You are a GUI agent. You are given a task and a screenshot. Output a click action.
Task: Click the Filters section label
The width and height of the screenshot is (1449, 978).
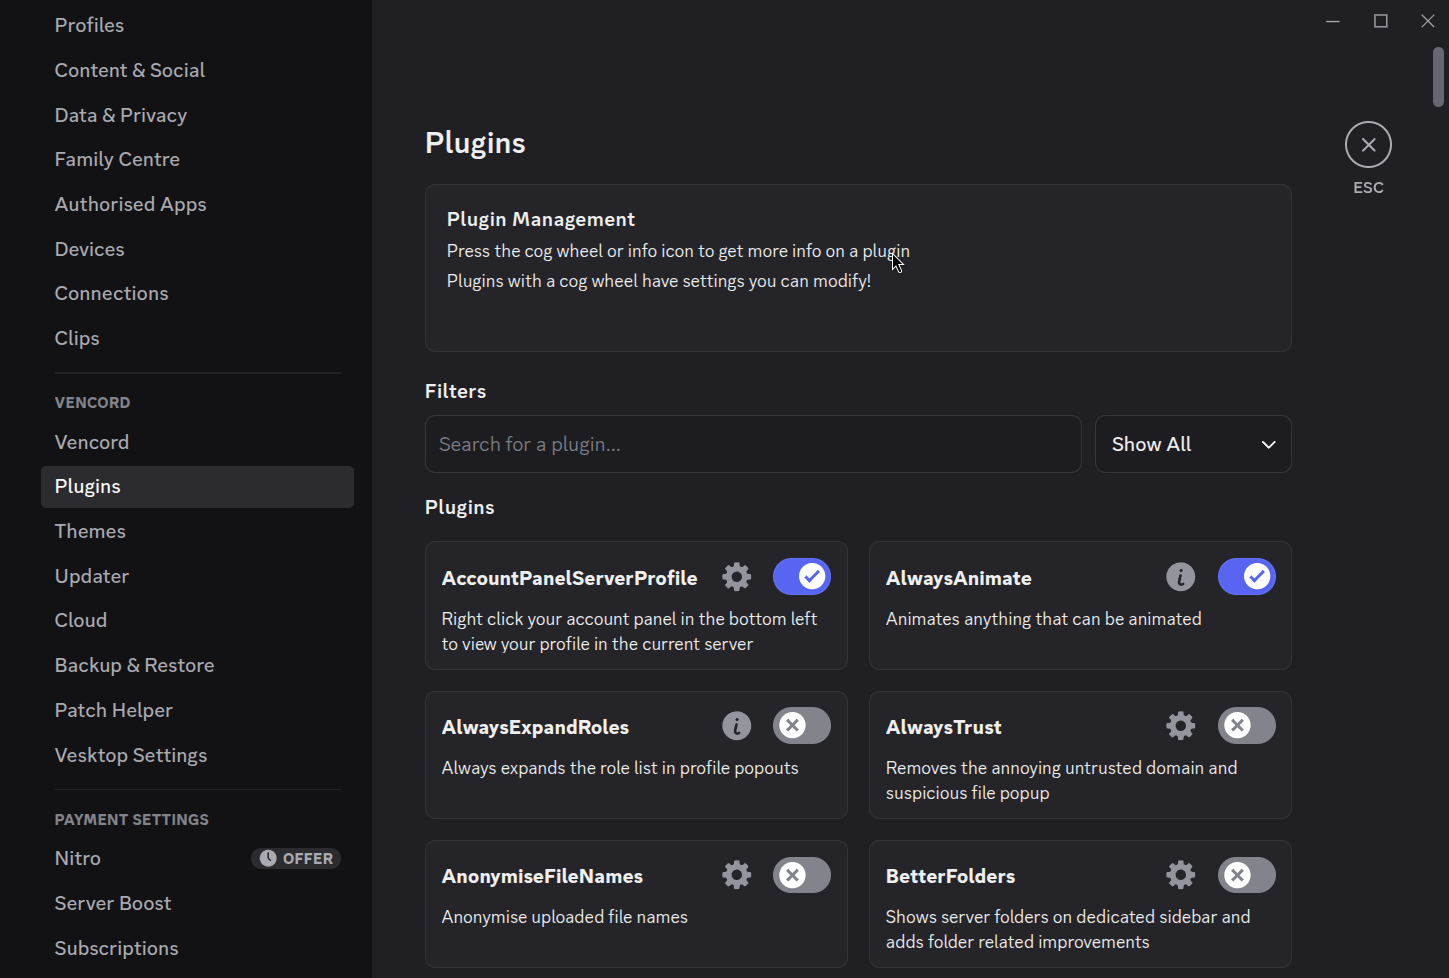[456, 391]
